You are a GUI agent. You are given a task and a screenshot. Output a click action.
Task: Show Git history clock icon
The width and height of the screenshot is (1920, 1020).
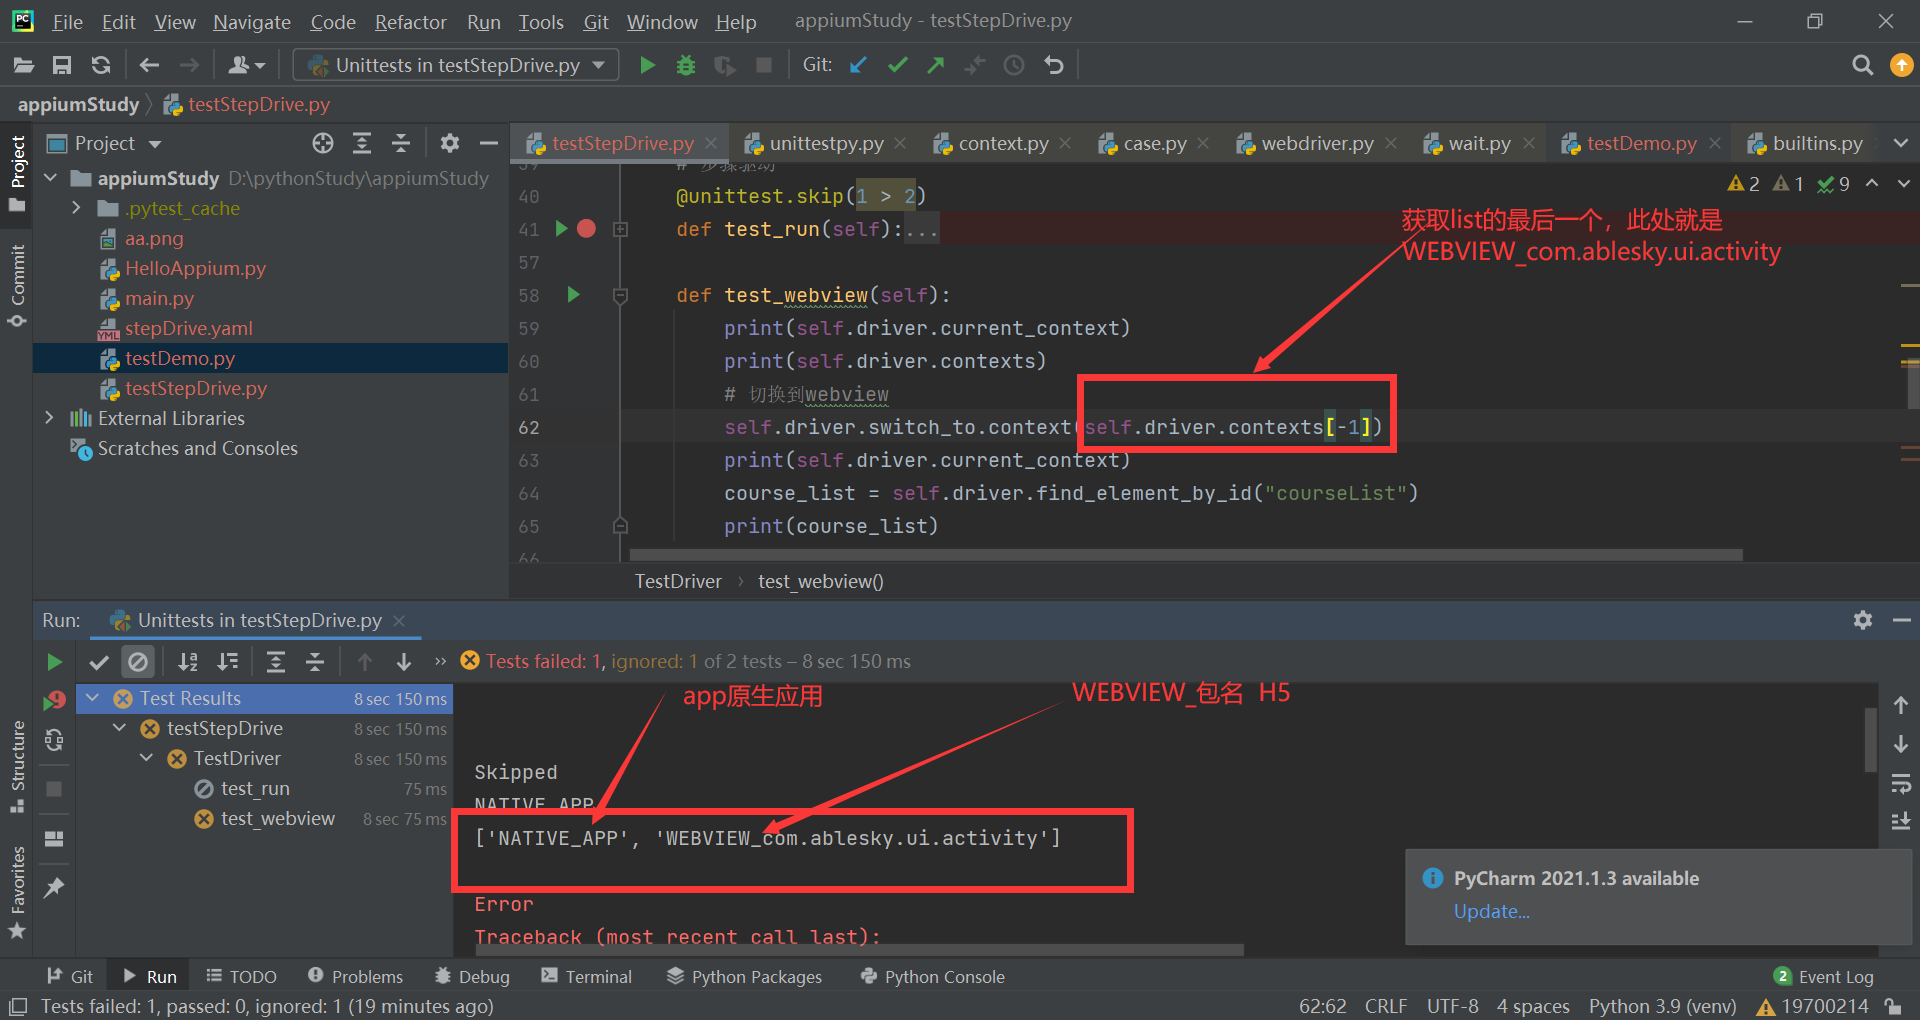[x=1014, y=65]
